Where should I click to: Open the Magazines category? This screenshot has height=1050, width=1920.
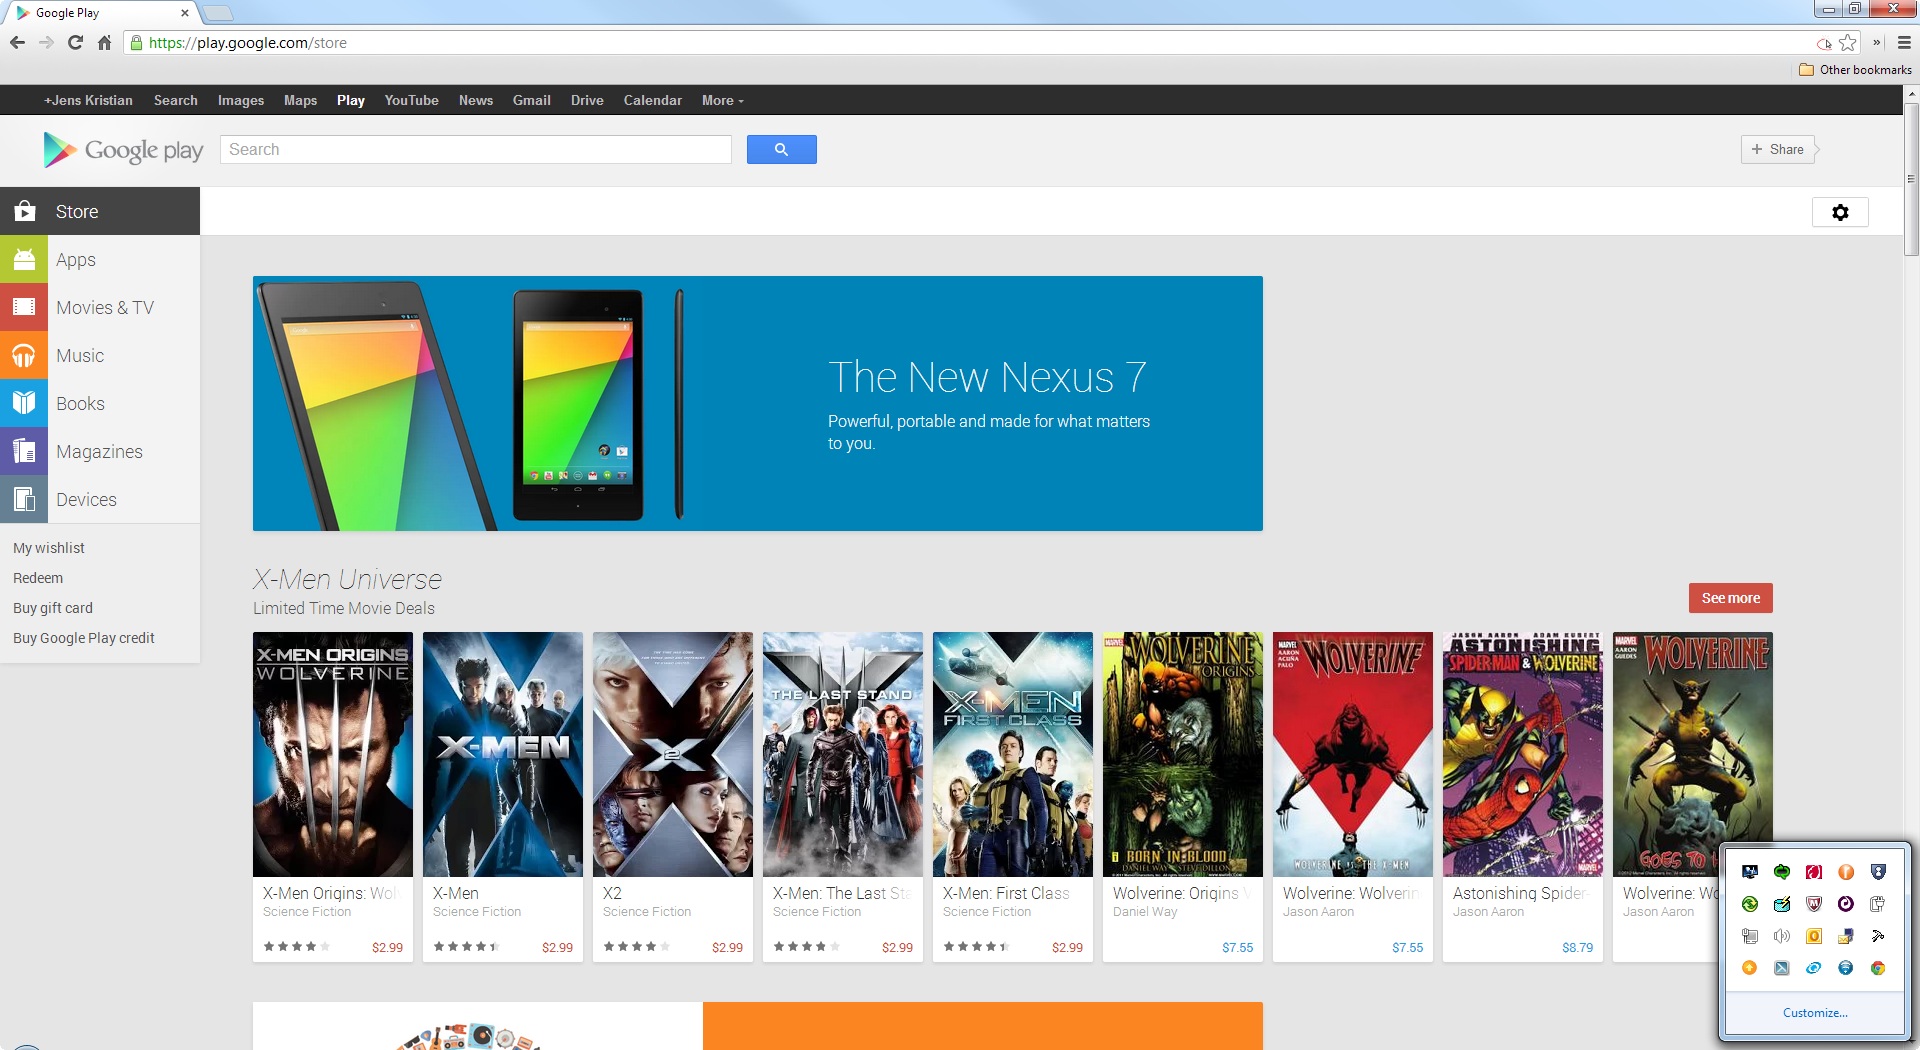pyautogui.click(x=100, y=451)
